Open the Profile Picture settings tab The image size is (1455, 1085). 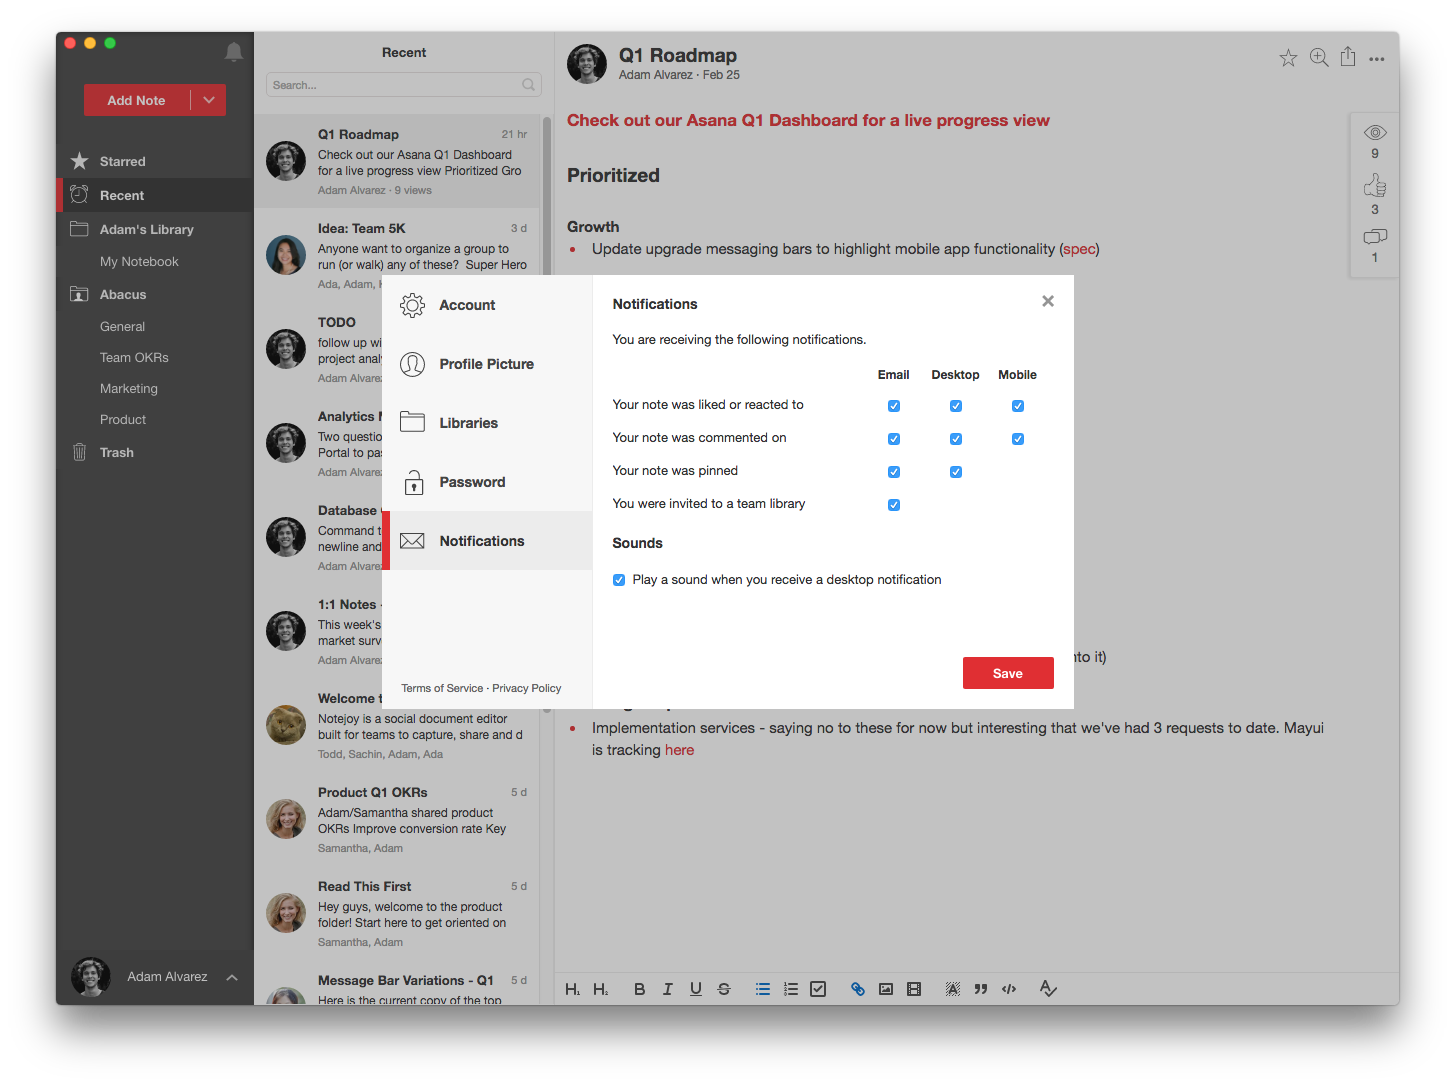486,364
